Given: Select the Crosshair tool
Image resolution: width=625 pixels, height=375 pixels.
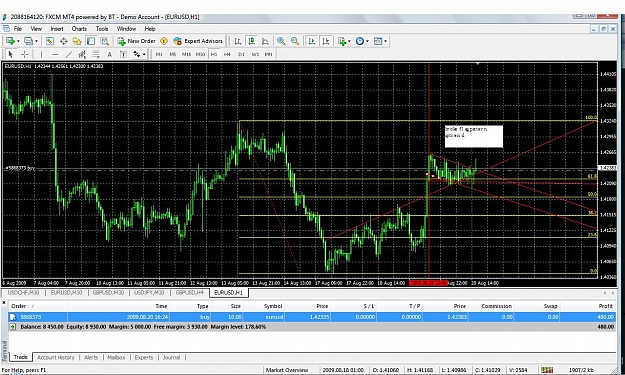Looking at the screenshot, I should [25, 54].
